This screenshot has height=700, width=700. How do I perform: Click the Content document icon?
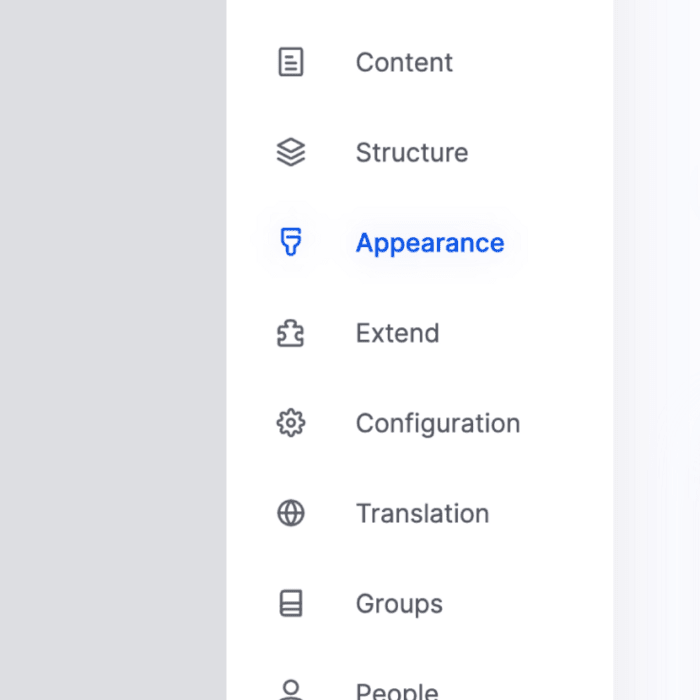click(290, 63)
